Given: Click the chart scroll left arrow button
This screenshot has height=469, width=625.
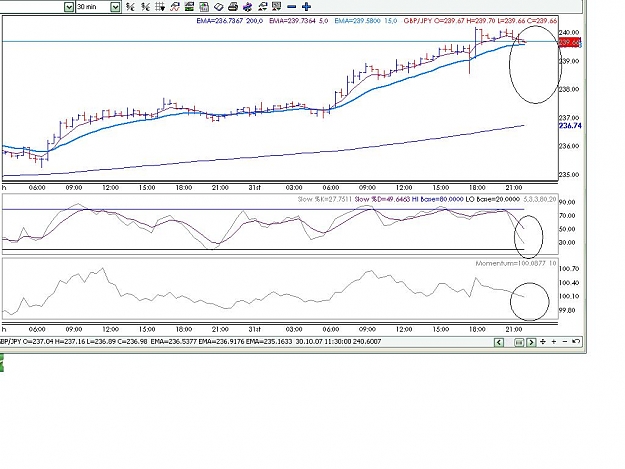Looking at the screenshot, I should (x=499, y=342).
